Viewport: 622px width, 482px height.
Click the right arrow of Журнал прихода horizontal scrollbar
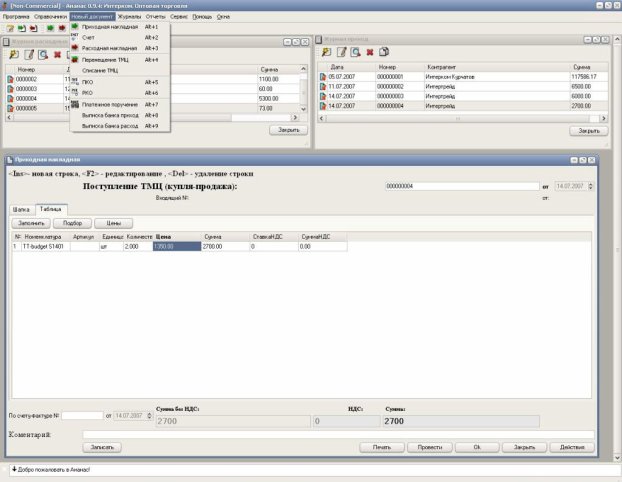point(604,118)
